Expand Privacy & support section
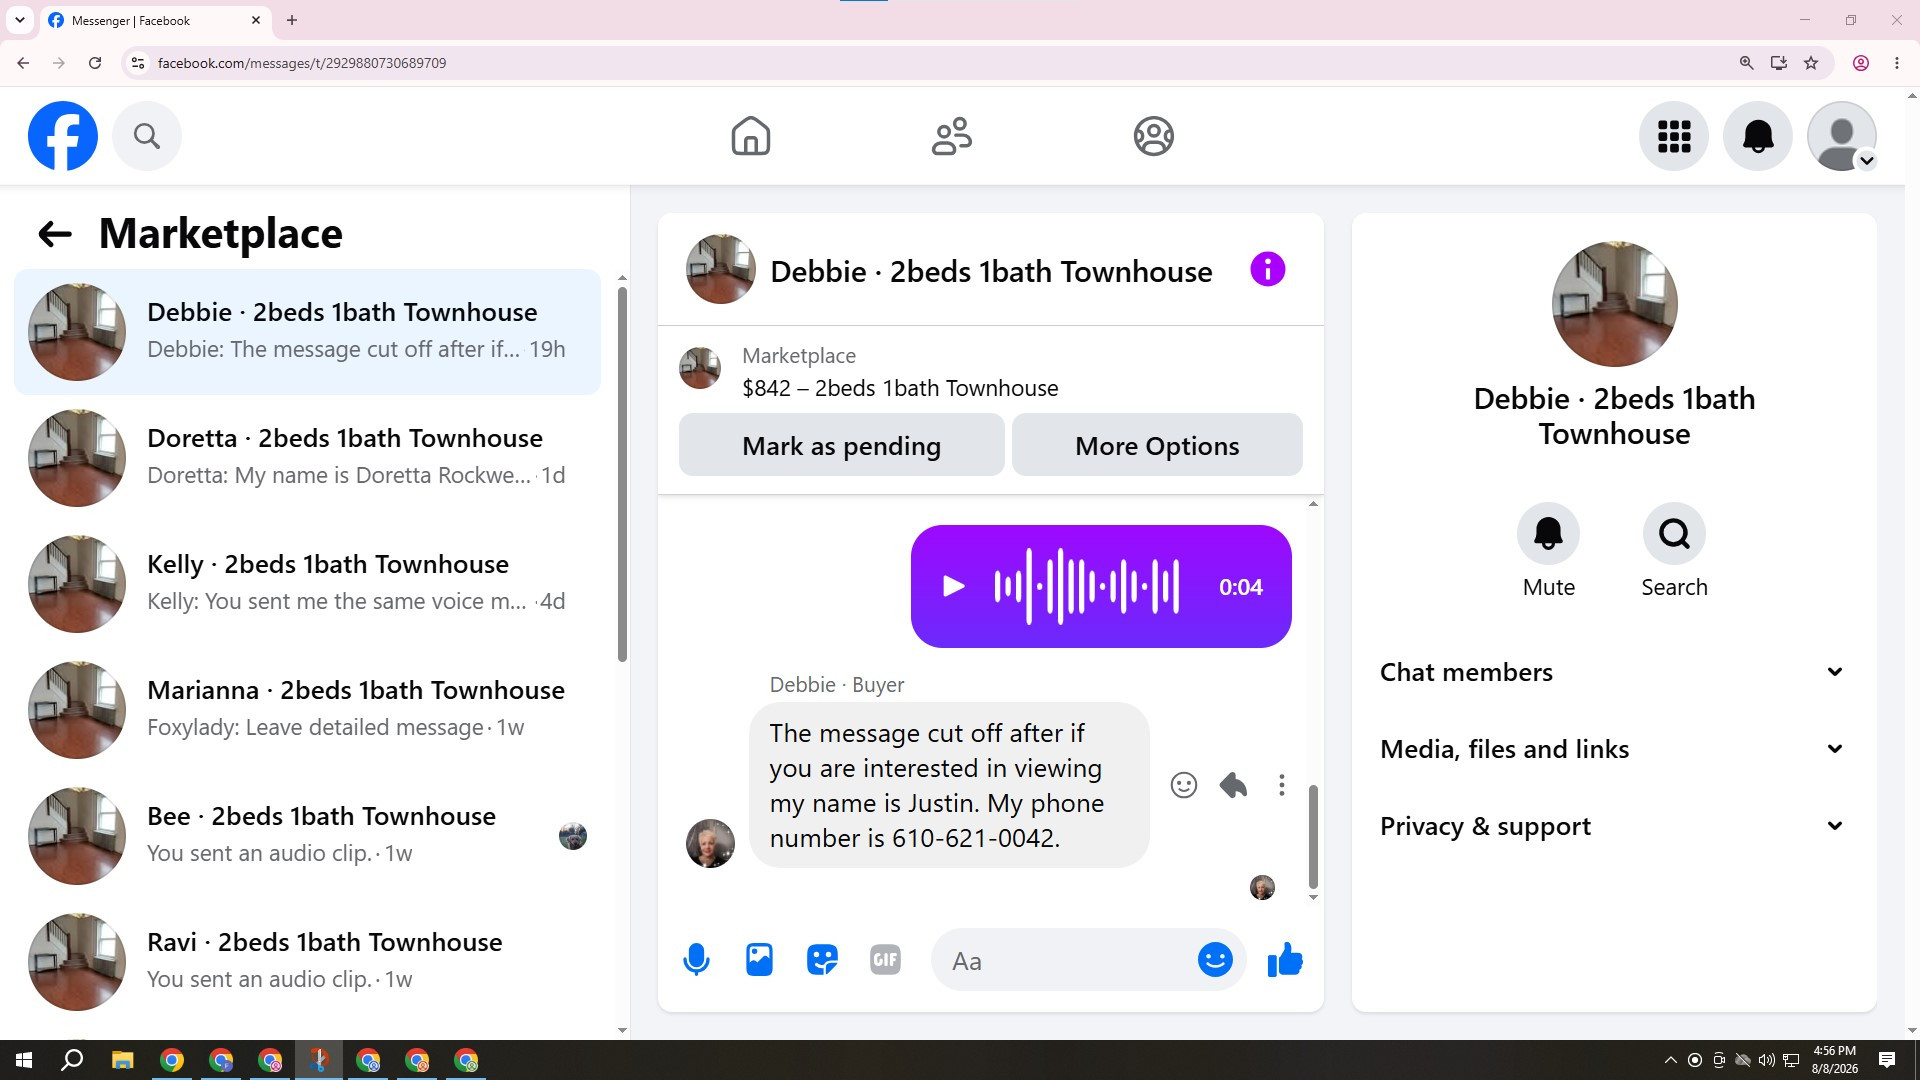 1613,826
